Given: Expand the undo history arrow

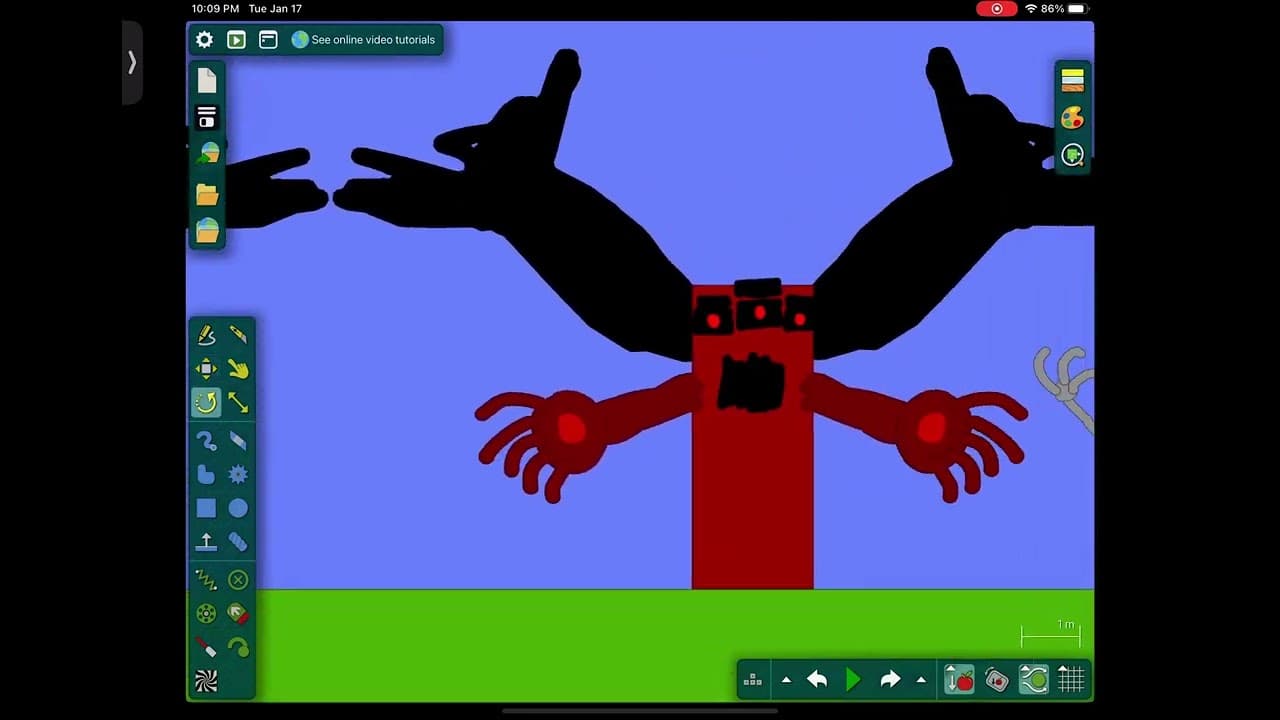Looking at the screenshot, I should [786, 680].
